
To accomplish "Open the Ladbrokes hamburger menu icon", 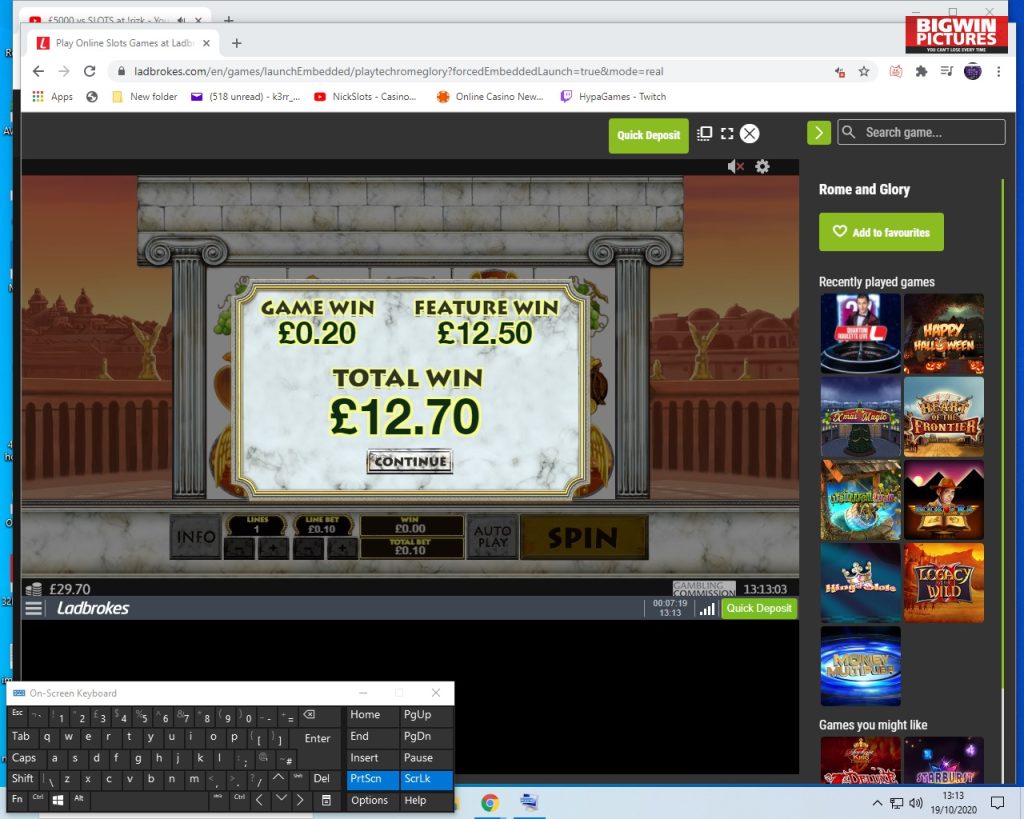I will pyautogui.click(x=34, y=608).
